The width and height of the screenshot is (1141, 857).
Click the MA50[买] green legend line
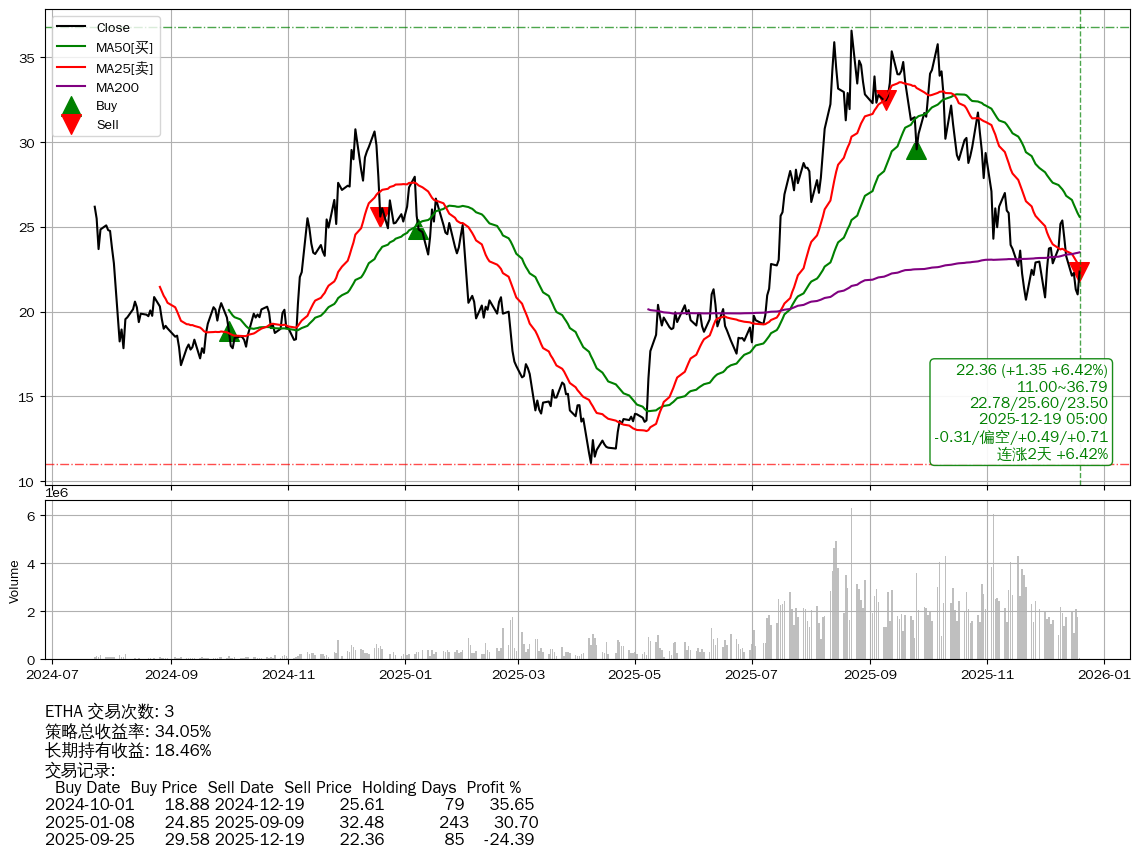pyautogui.click(x=72, y=47)
